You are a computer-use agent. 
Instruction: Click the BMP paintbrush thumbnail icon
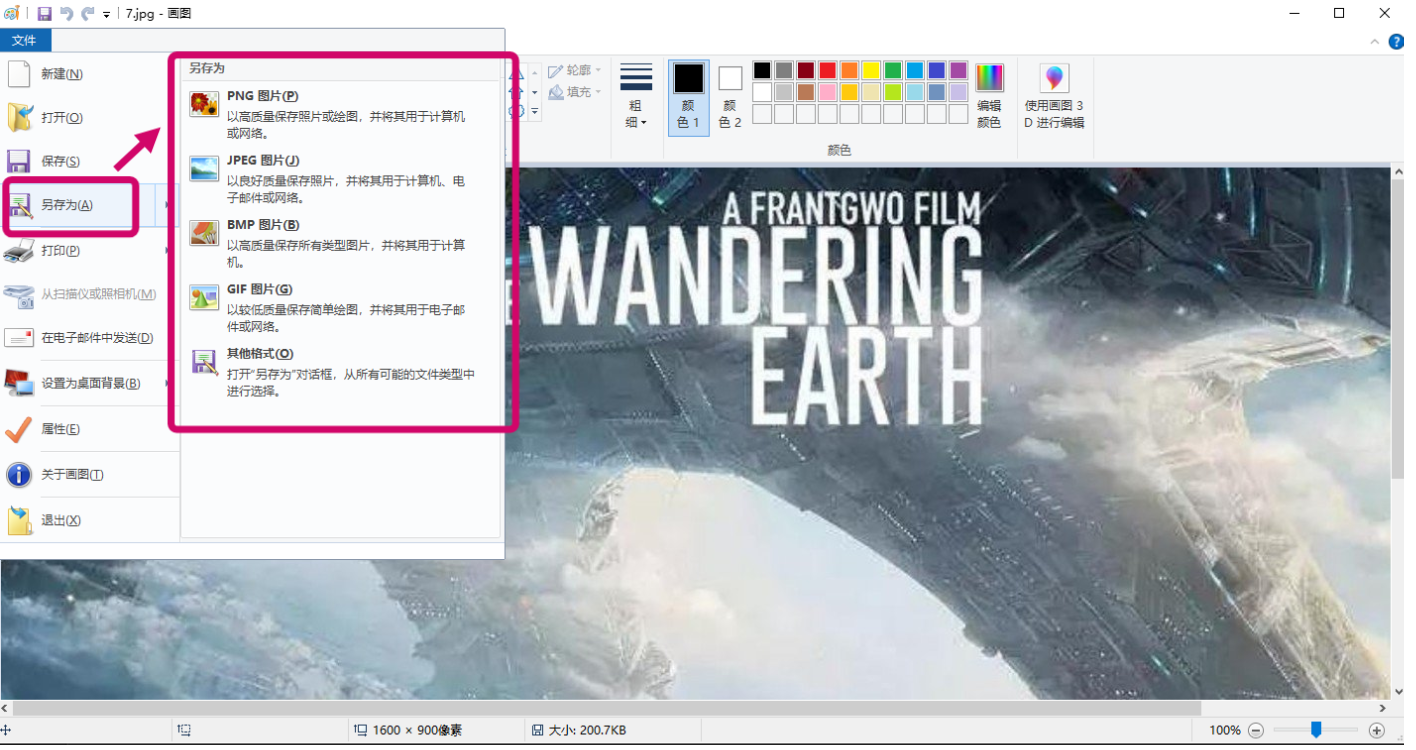click(x=204, y=233)
